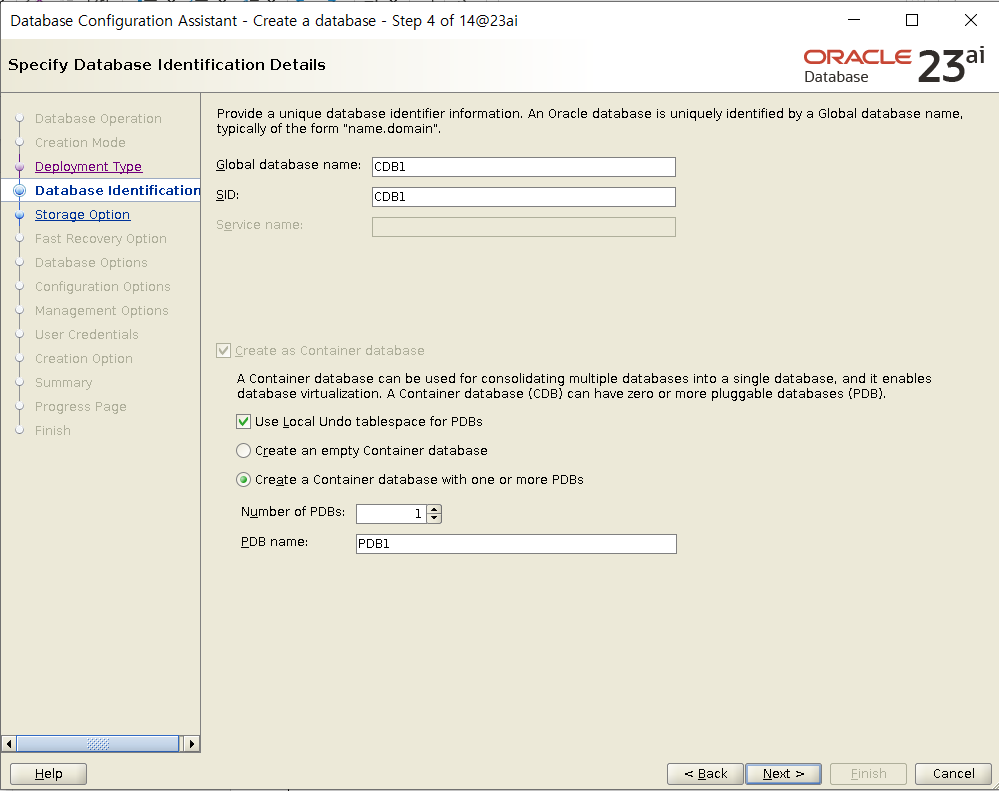Select Create an empty Container database
999x791 pixels.
click(243, 451)
